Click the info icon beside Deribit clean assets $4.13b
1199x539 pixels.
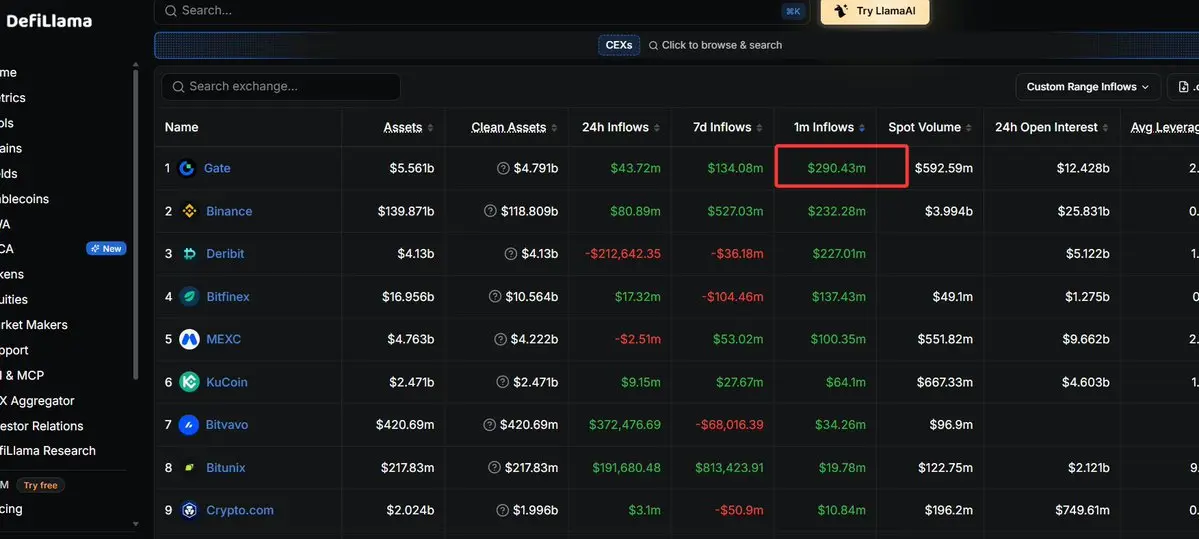tap(511, 254)
